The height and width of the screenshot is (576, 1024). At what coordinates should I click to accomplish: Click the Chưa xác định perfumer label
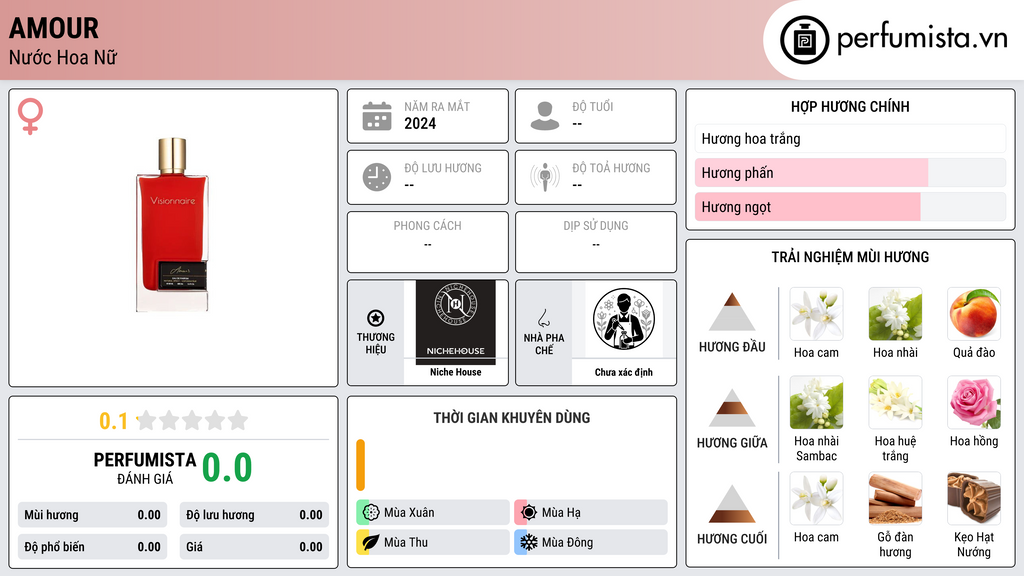(x=624, y=372)
